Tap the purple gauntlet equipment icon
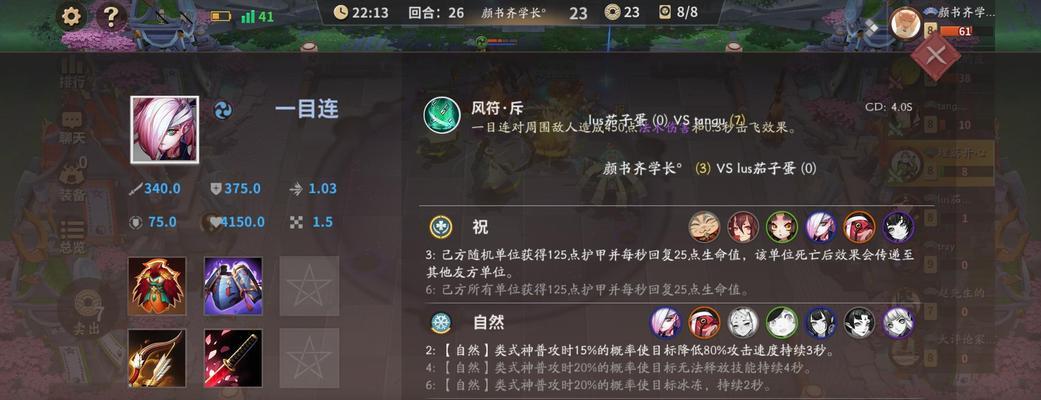Image resolution: width=1041 pixels, height=400 pixels. [x=233, y=286]
